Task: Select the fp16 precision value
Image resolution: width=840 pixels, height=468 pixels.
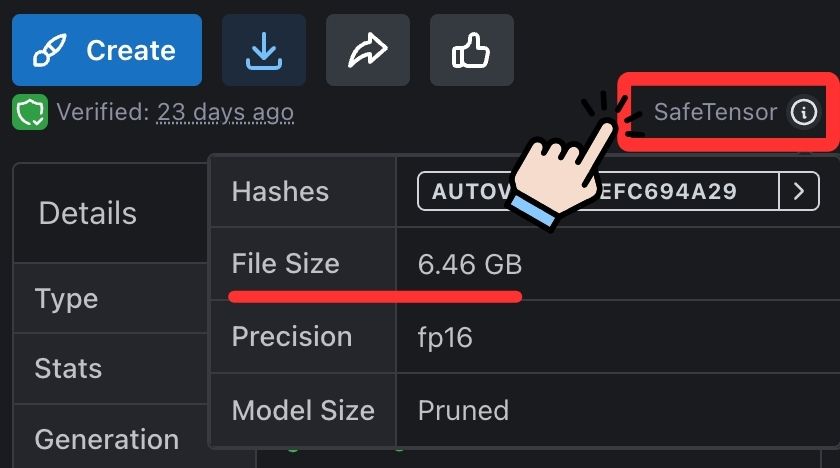Action: 445,337
